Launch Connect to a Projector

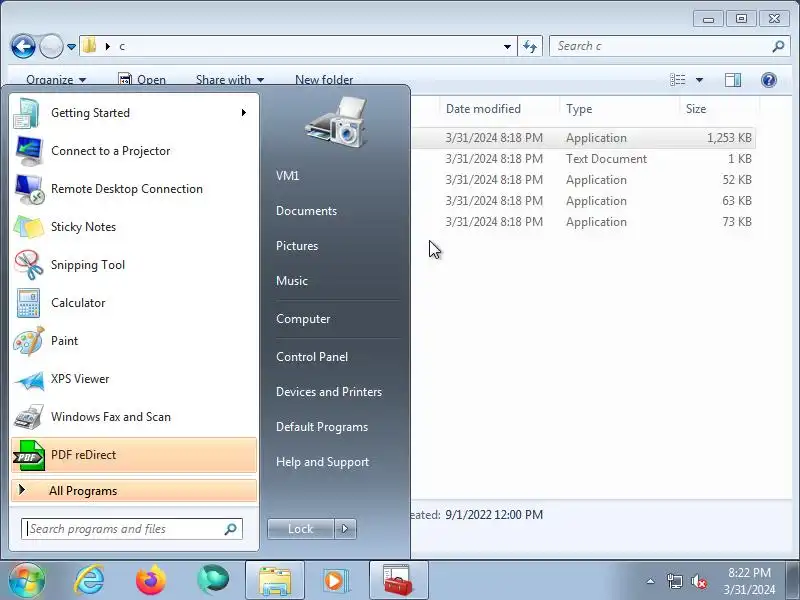point(134,151)
